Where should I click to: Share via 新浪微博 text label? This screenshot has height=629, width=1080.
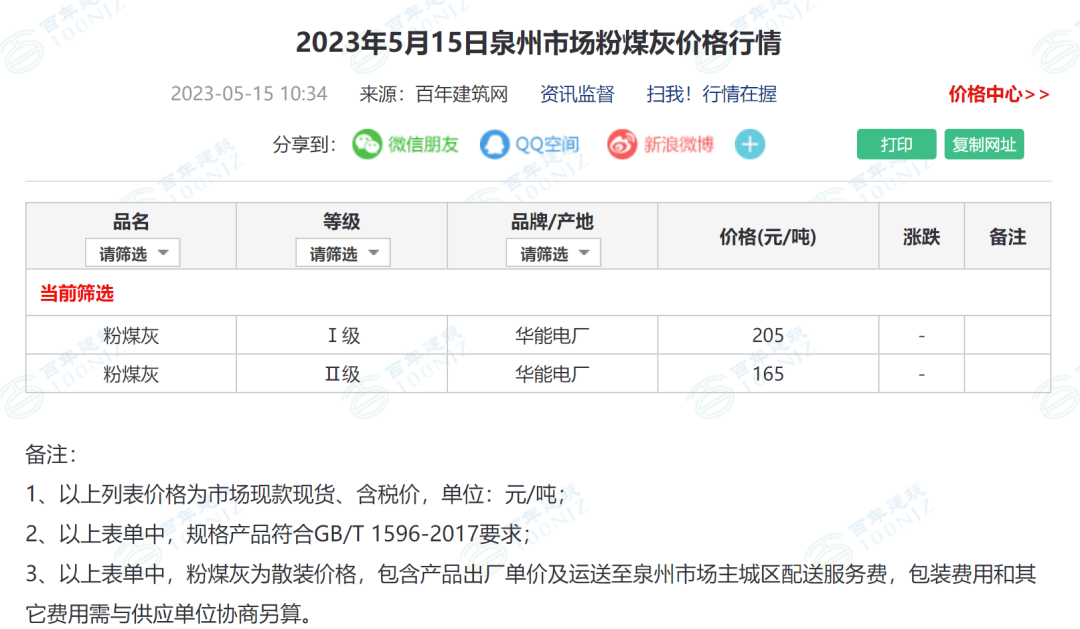tap(678, 144)
